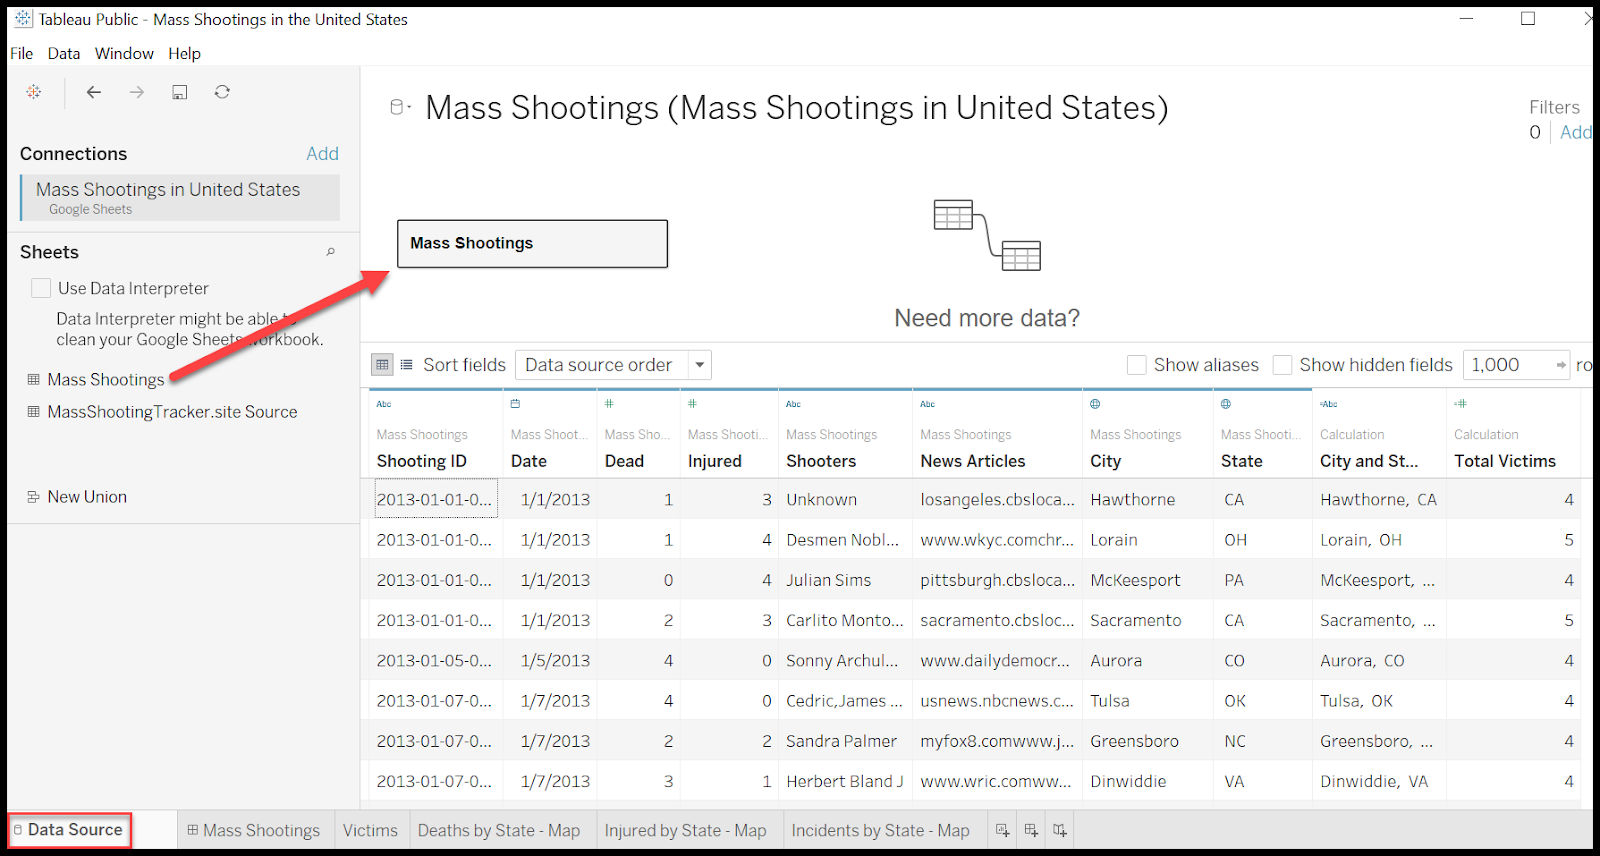Open the Window menu
The image size is (1600, 856).
(x=124, y=53)
